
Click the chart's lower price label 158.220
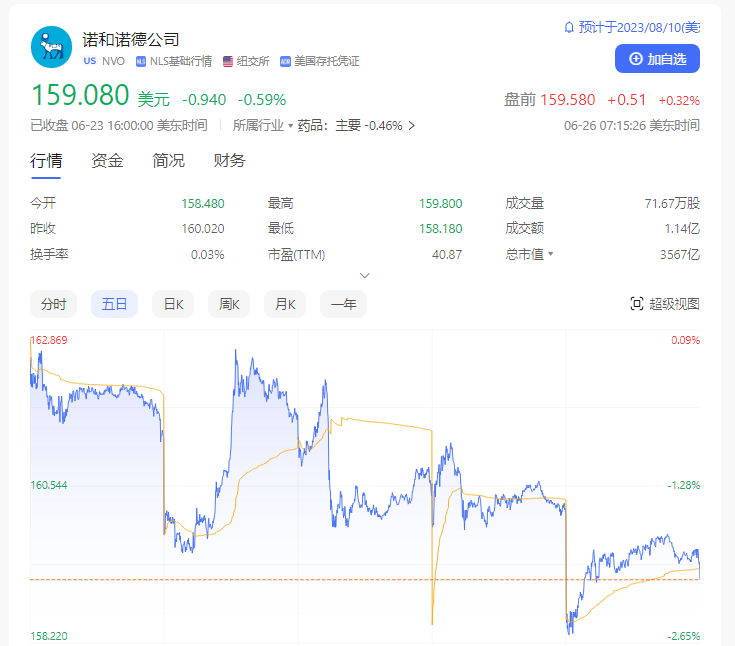coord(49,636)
